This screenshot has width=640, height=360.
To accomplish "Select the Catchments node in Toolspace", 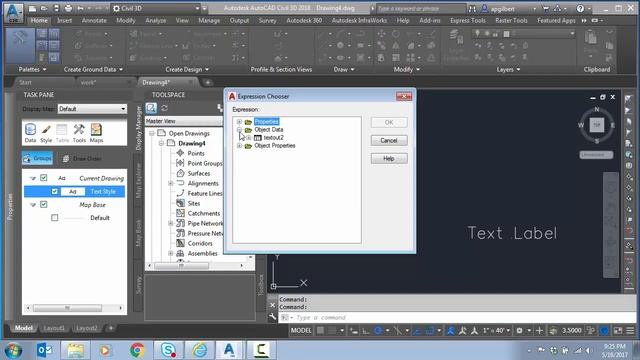I will [x=203, y=213].
